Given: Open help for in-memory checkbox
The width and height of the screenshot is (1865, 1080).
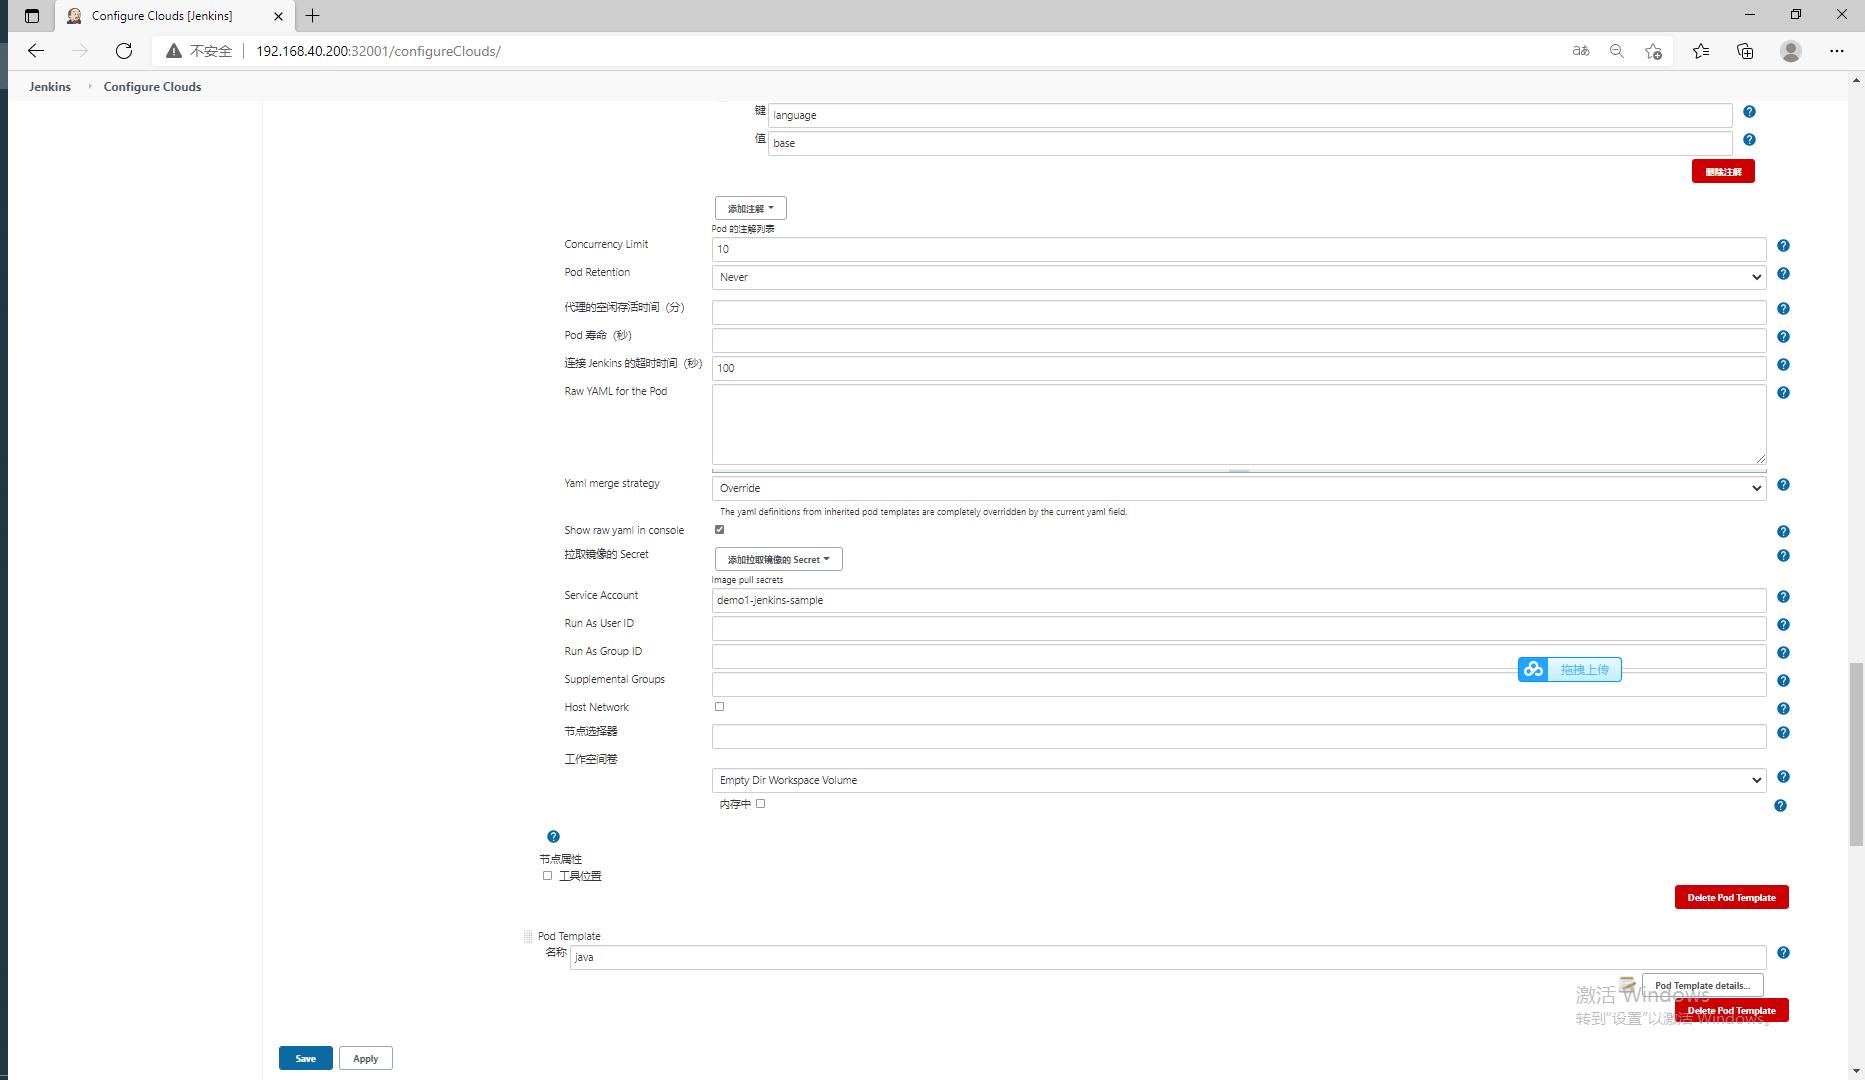Looking at the screenshot, I should coord(1780,806).
